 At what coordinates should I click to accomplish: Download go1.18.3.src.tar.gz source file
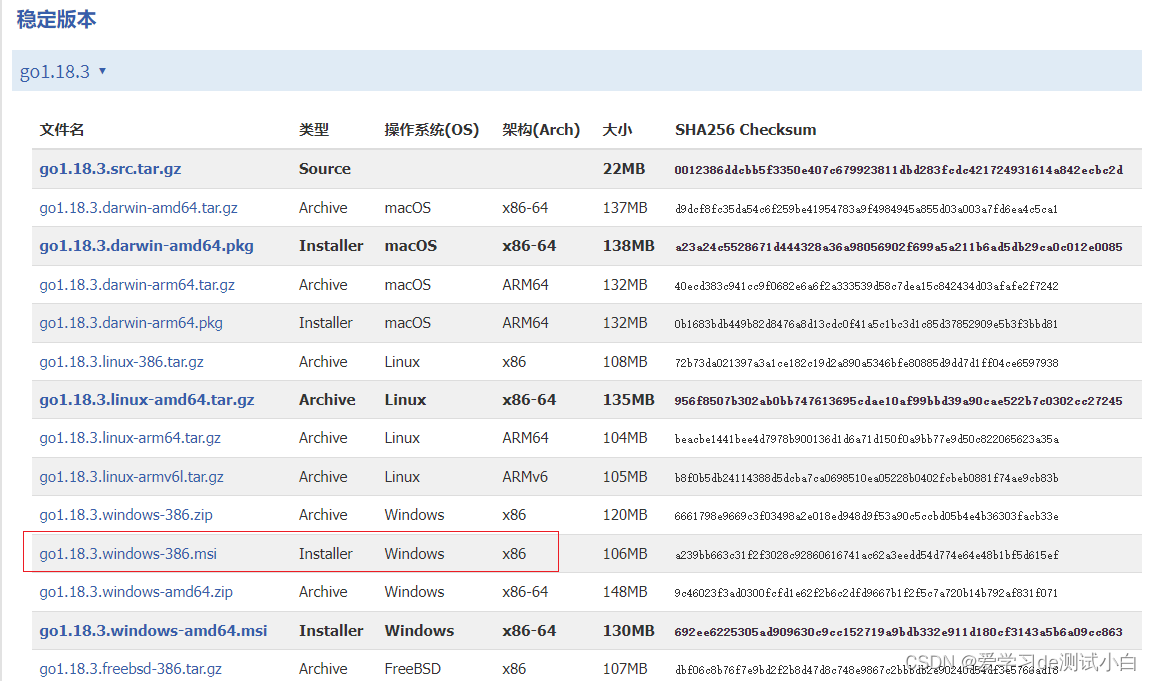pos(110,169)
